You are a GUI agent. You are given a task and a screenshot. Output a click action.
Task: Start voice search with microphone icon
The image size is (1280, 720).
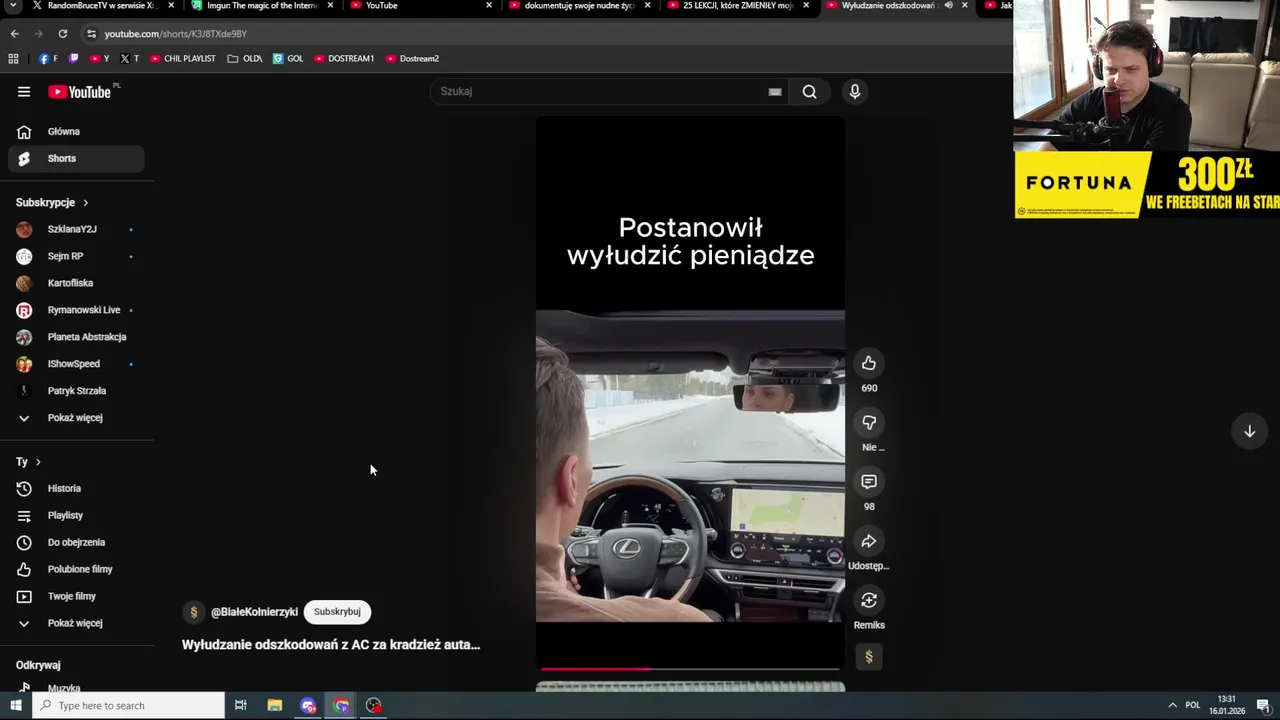(x=855, y=92)
